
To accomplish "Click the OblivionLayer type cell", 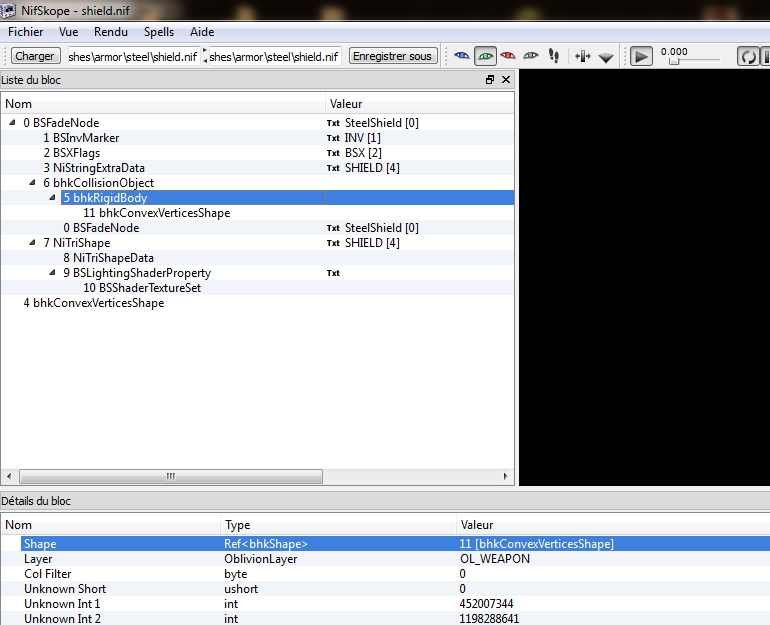I will [x=261, y=559].
